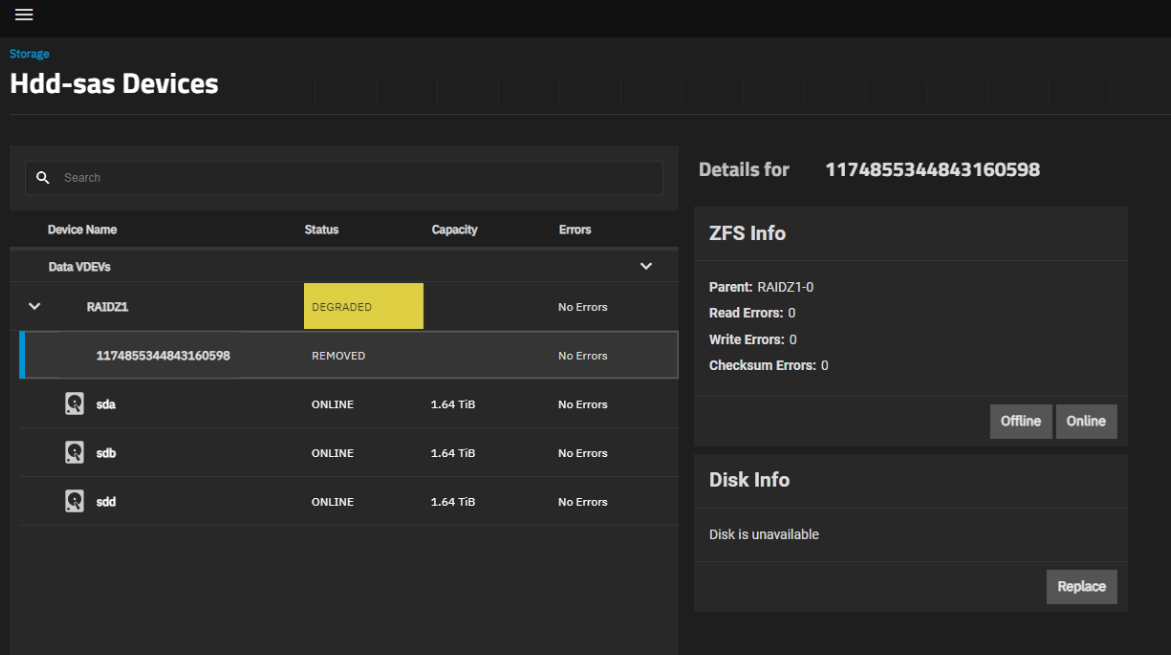Click the sdb disk icon
The image size is (1171, 655).
74,453
